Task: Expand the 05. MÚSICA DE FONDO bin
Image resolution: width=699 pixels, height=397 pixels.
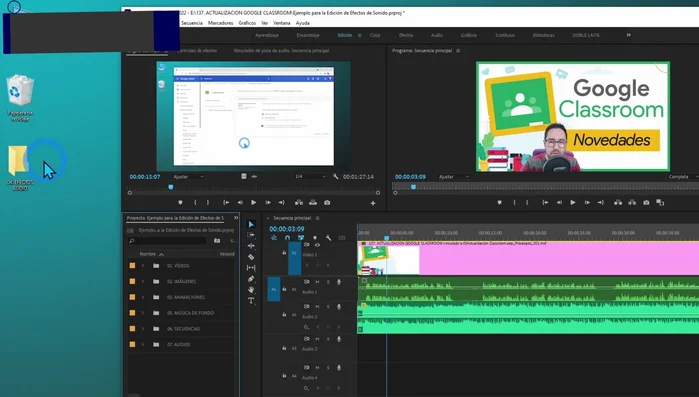Action: 143,313
